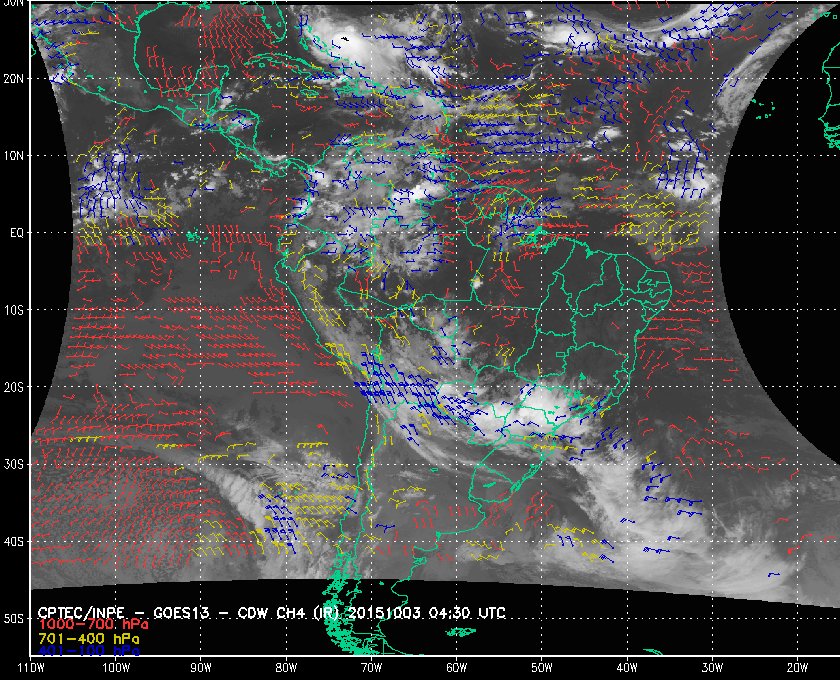Select the 30S latitude label
This screenshot has height=680, width=840.
point(13,465)
